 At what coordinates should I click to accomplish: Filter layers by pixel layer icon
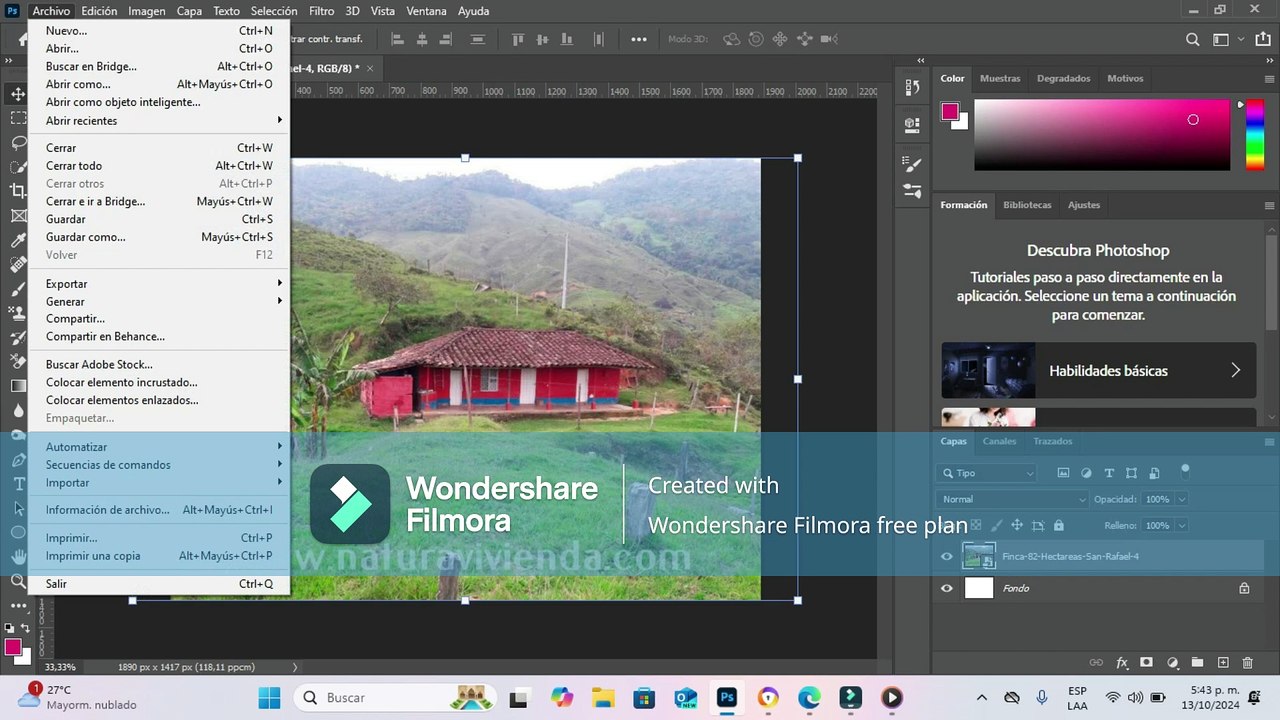coord(1063,473)
